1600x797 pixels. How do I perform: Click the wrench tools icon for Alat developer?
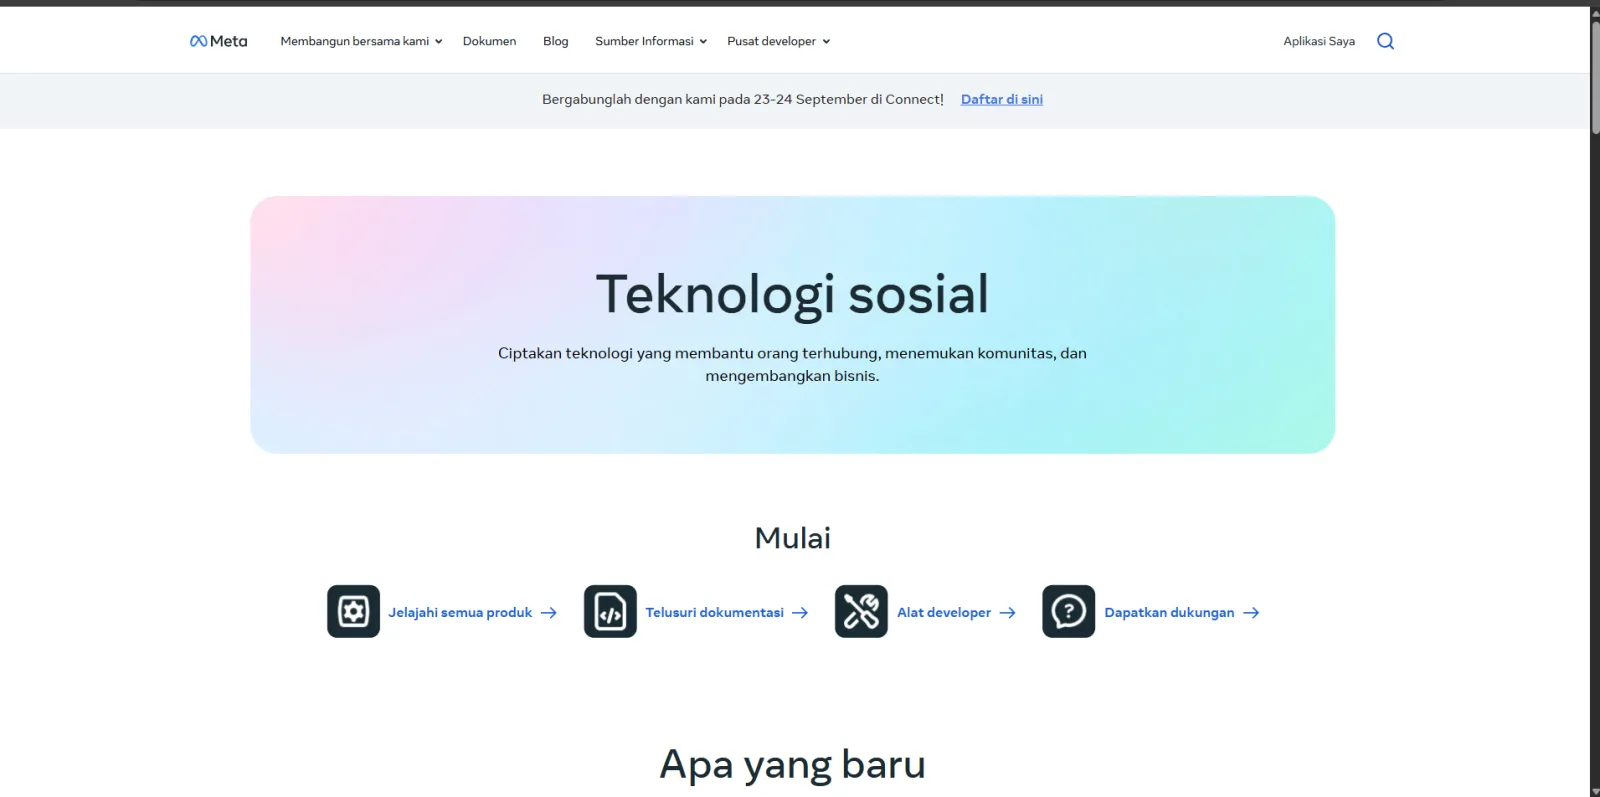point(861,611)
